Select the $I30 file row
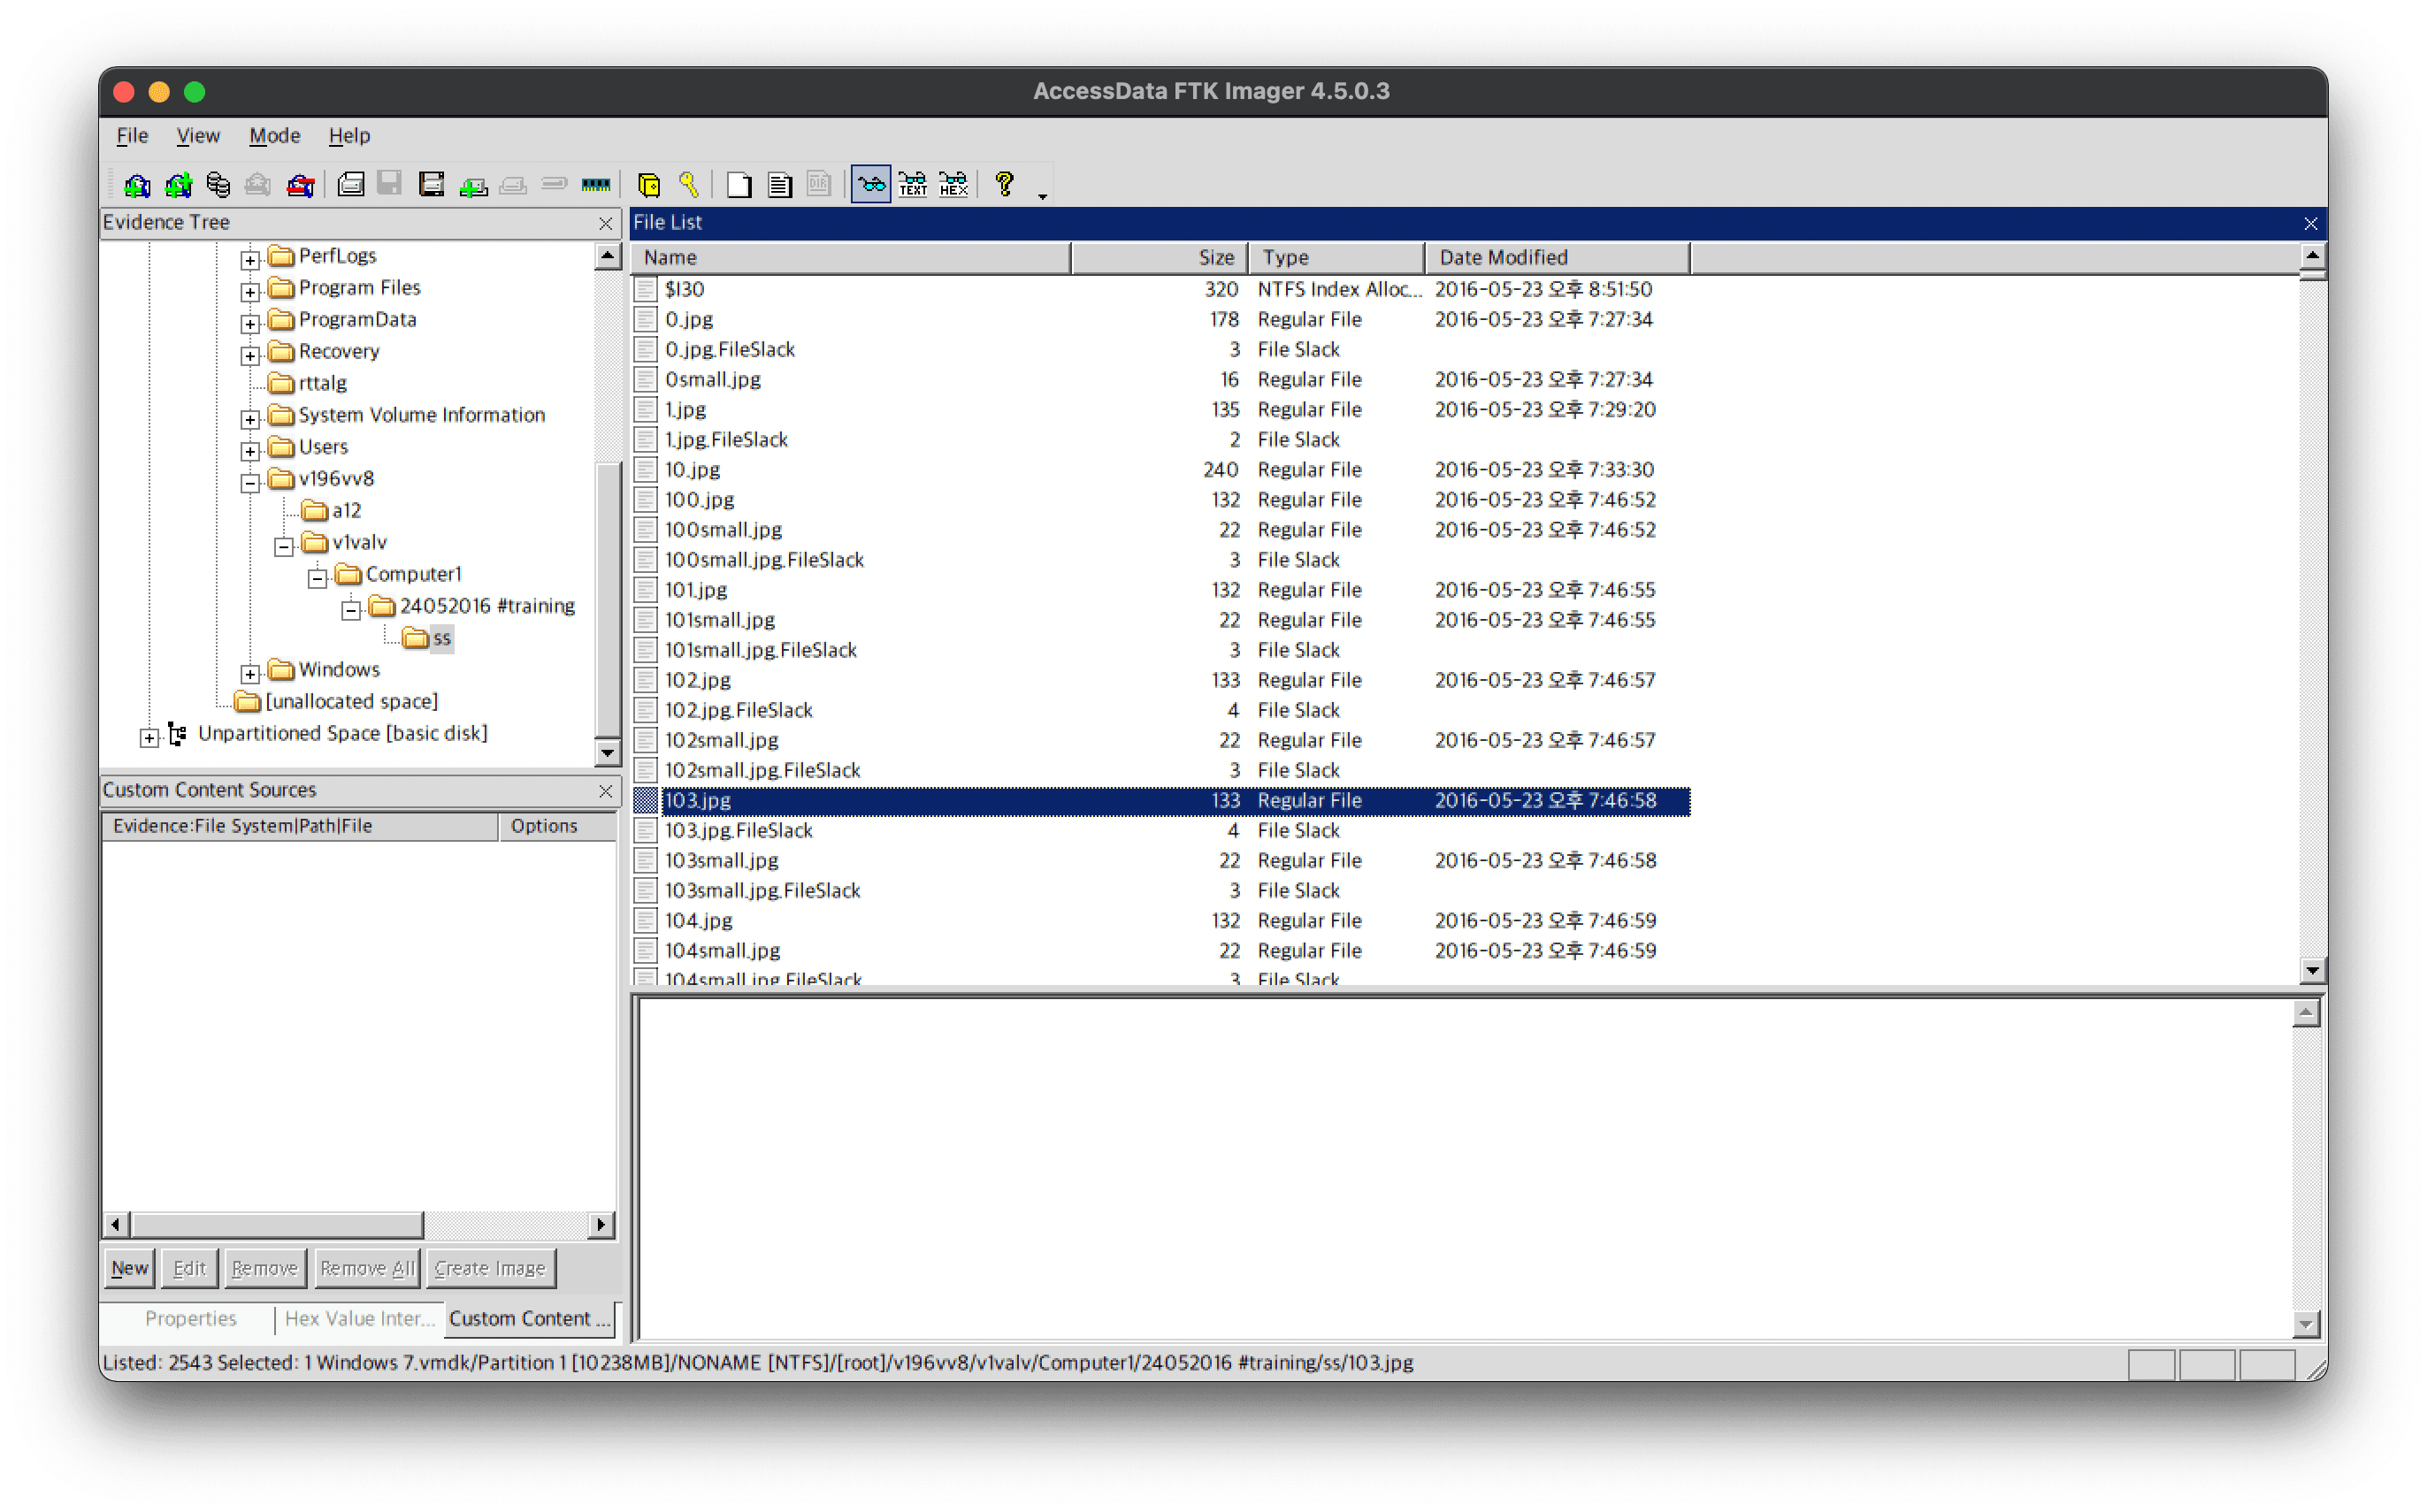This screenshot has width=2427, height=1512. point(1160,289)
